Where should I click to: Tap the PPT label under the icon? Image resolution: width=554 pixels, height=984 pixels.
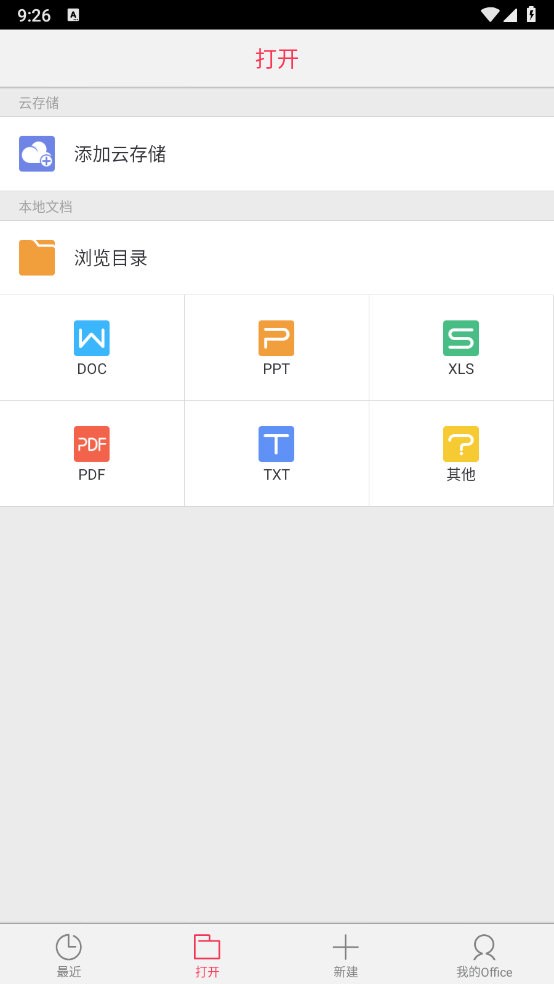(276, 369)
